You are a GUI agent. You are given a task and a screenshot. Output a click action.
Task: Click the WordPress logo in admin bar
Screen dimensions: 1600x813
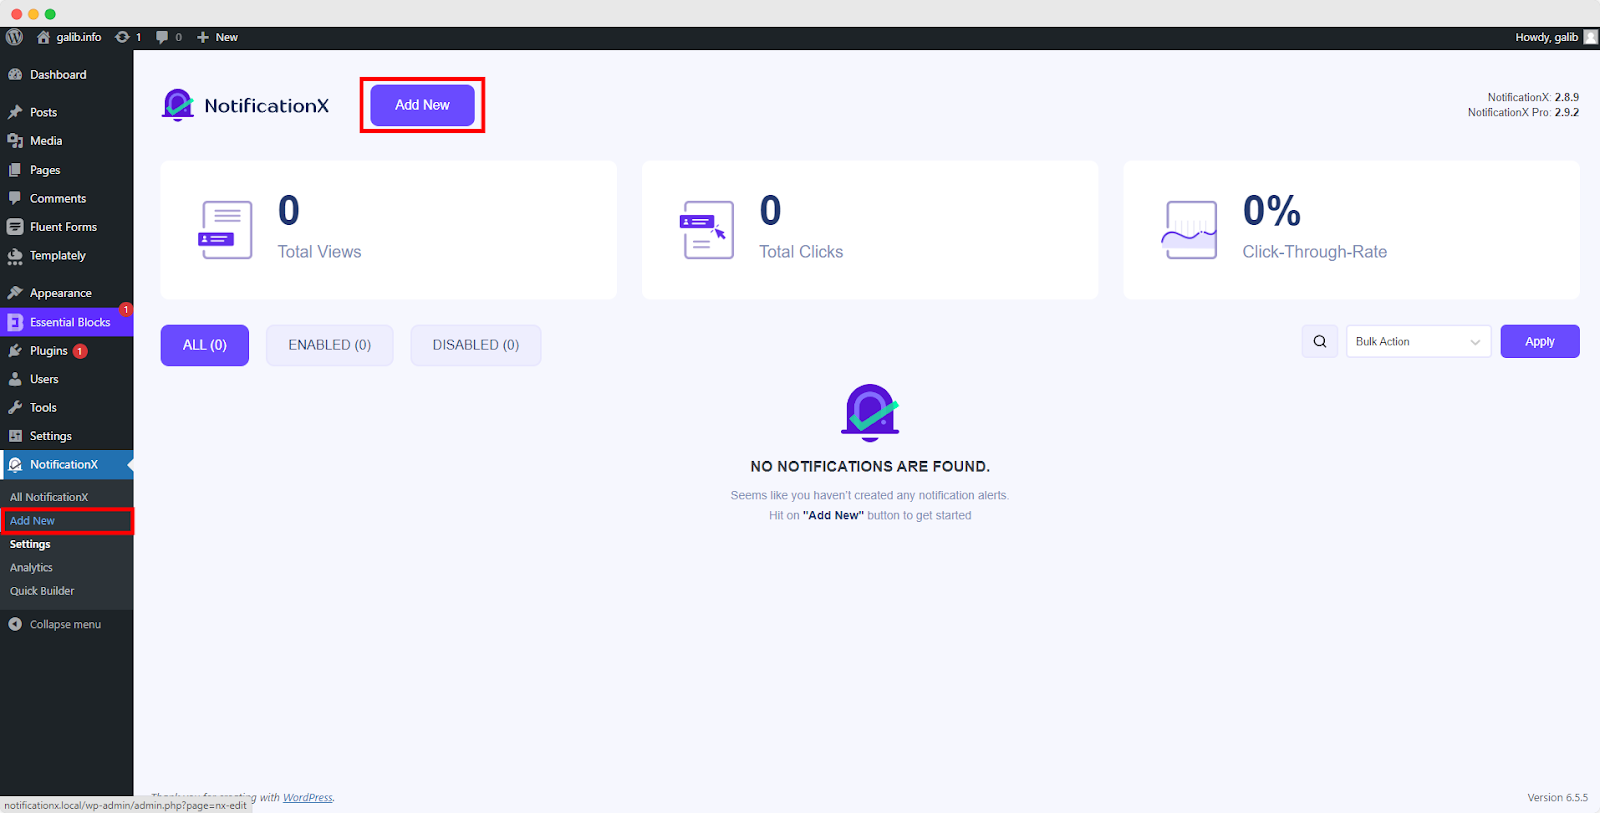(14, 37)
